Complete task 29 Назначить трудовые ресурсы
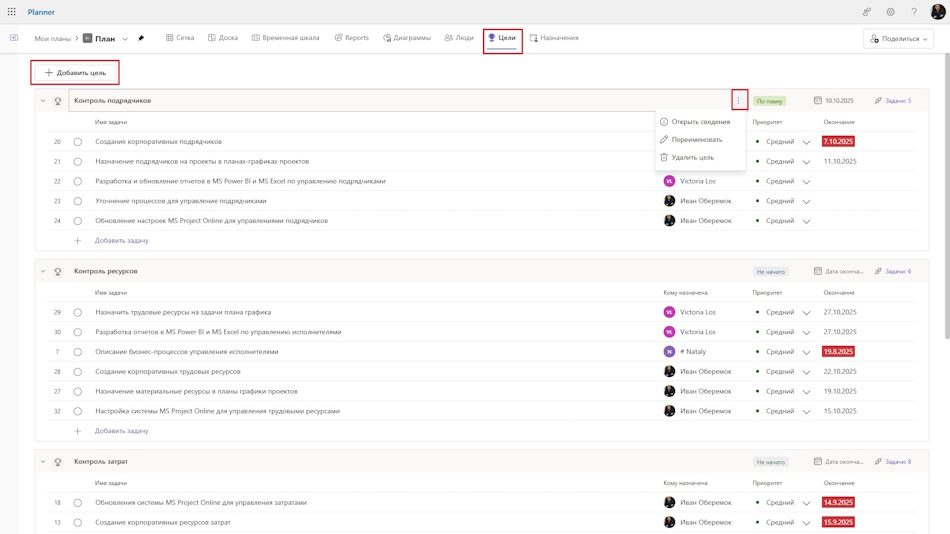This screenshot has height=534, width=950. [78, 313]
